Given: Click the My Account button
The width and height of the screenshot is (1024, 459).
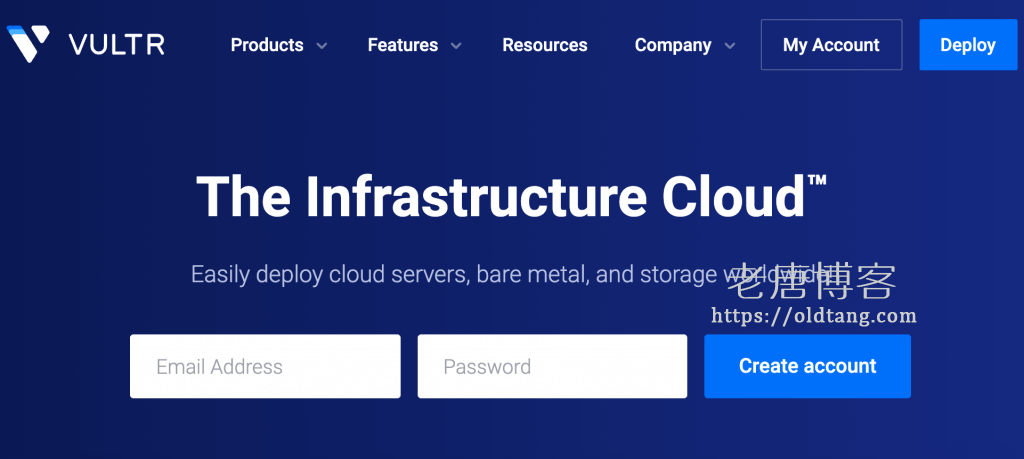Looking at the screenshot, I should coord(831,45).
